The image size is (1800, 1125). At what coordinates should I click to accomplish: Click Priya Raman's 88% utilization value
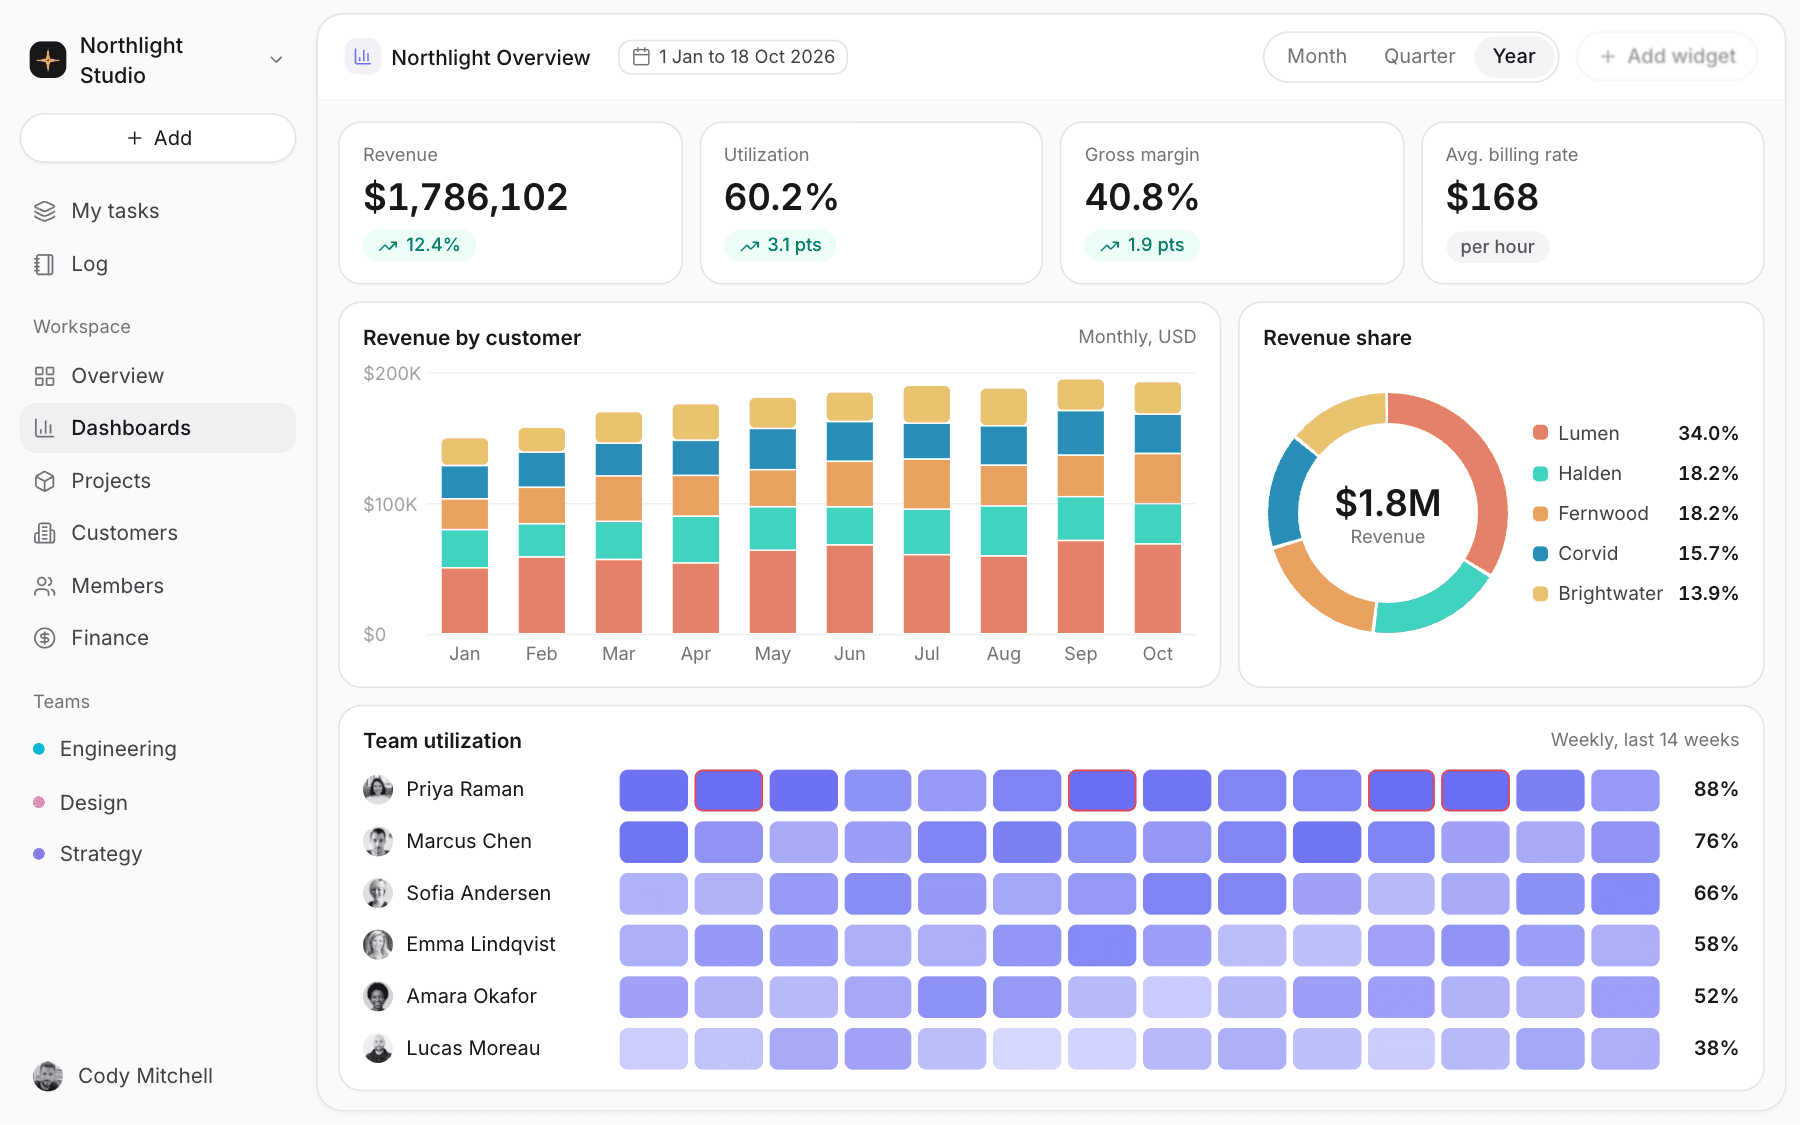coord(1716,790)
